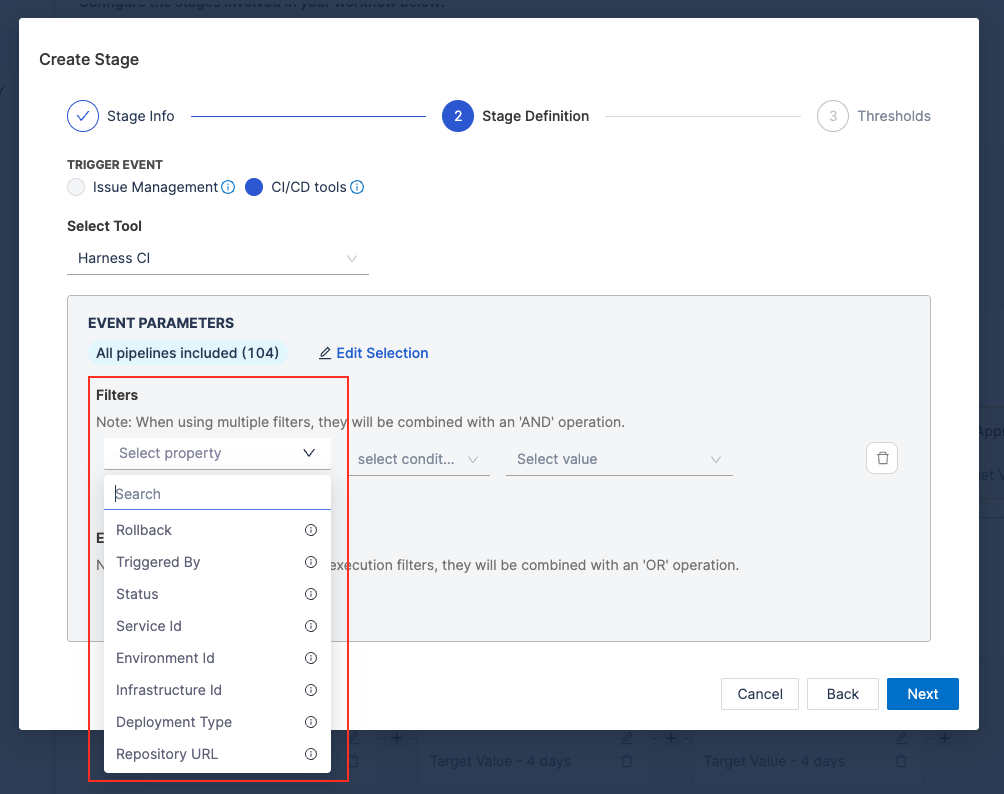Image resolution: width=1004 pixels, height=794 pixels.
Task: Open the select condition dropdown
Action: (419, 459)
